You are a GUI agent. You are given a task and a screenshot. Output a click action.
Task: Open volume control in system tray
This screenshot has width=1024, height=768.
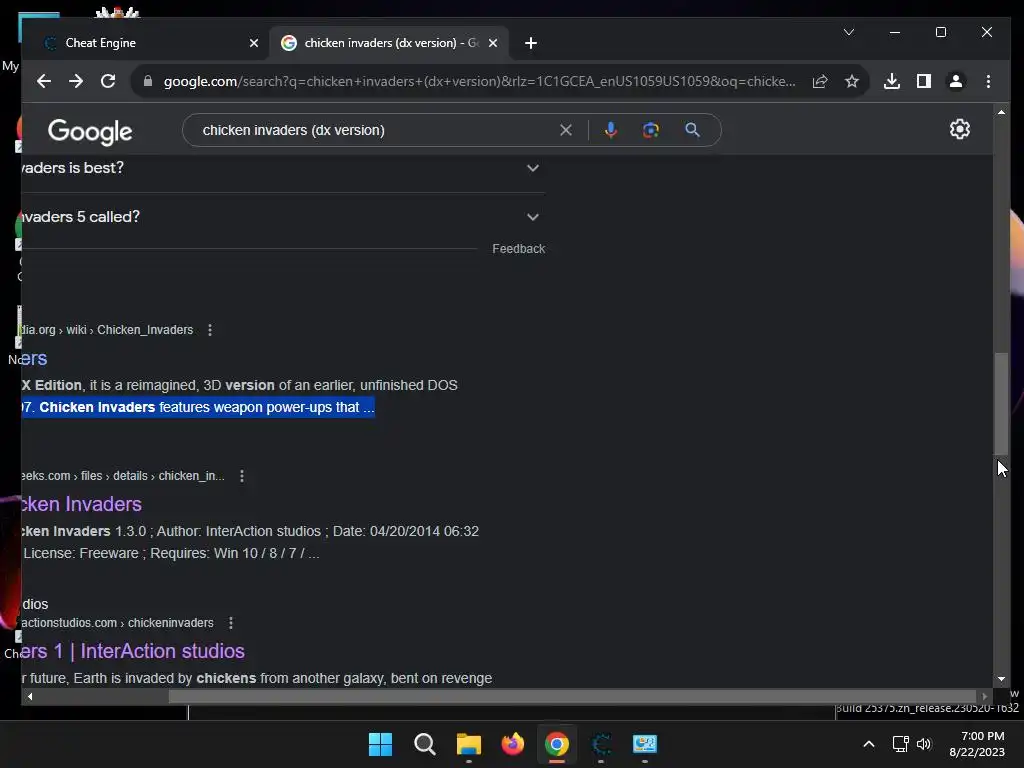pos(924,744)
